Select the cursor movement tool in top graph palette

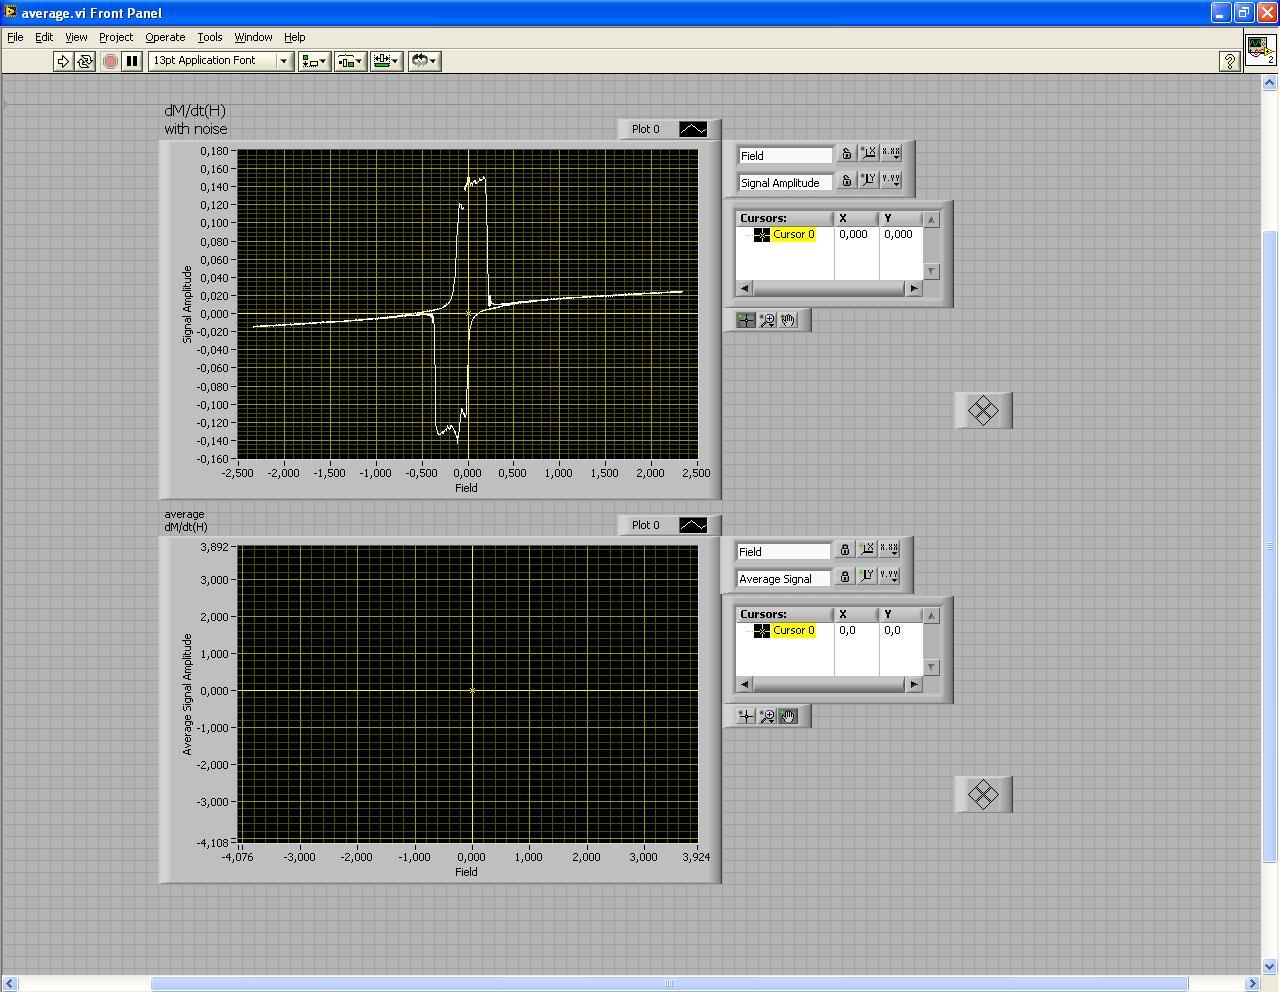click(x=746, y=320)
